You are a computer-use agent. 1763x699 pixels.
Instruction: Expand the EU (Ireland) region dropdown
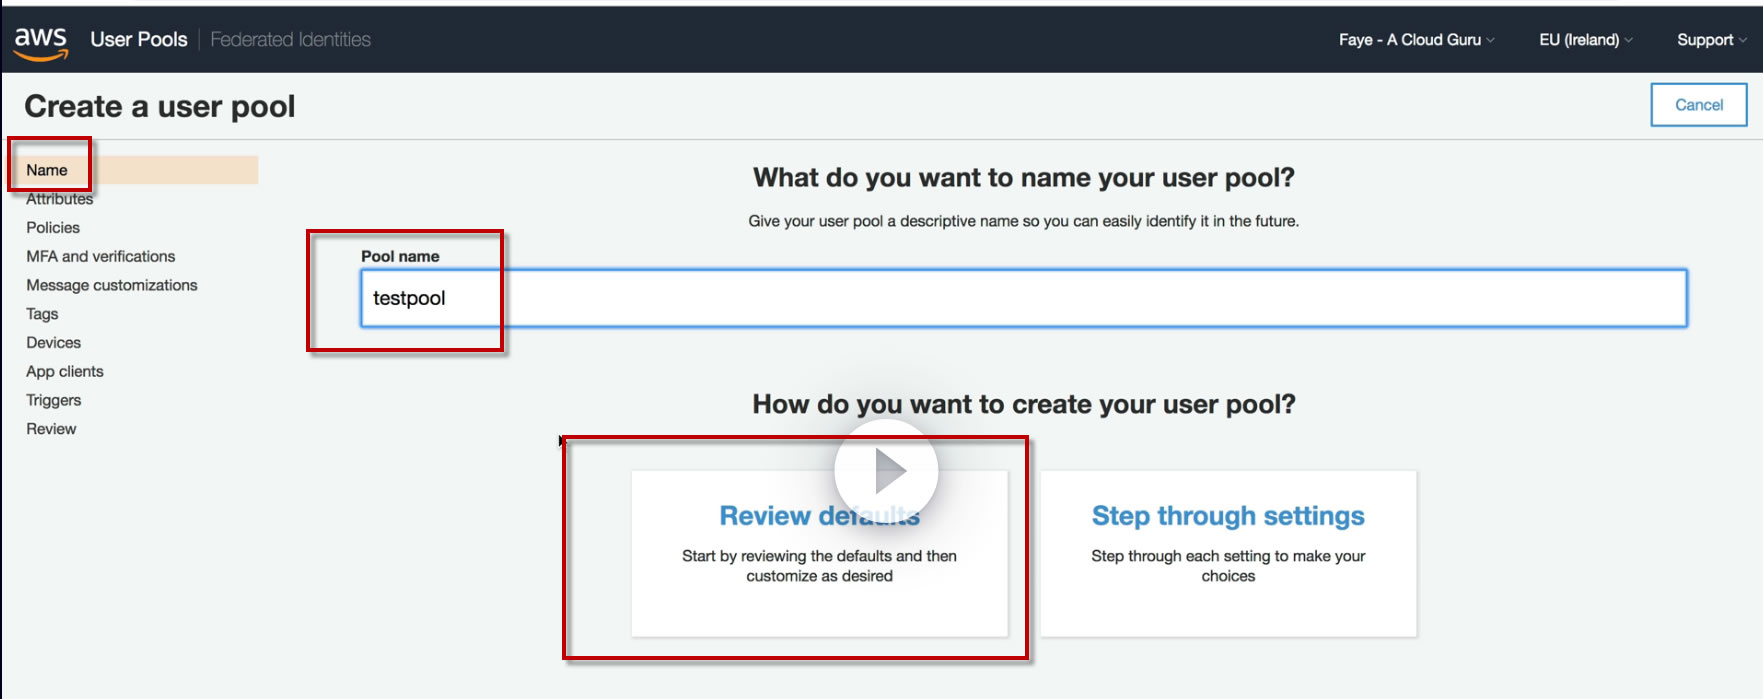pyautogui.click(x=1585, y=40)
